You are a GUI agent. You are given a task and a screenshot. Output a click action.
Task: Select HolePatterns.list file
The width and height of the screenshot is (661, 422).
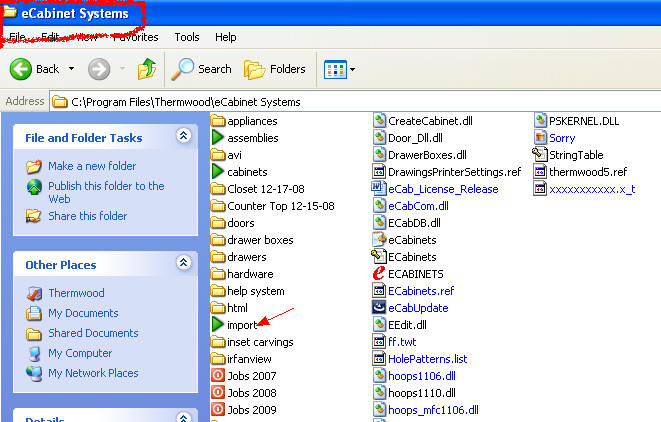[x=420, y=359]
